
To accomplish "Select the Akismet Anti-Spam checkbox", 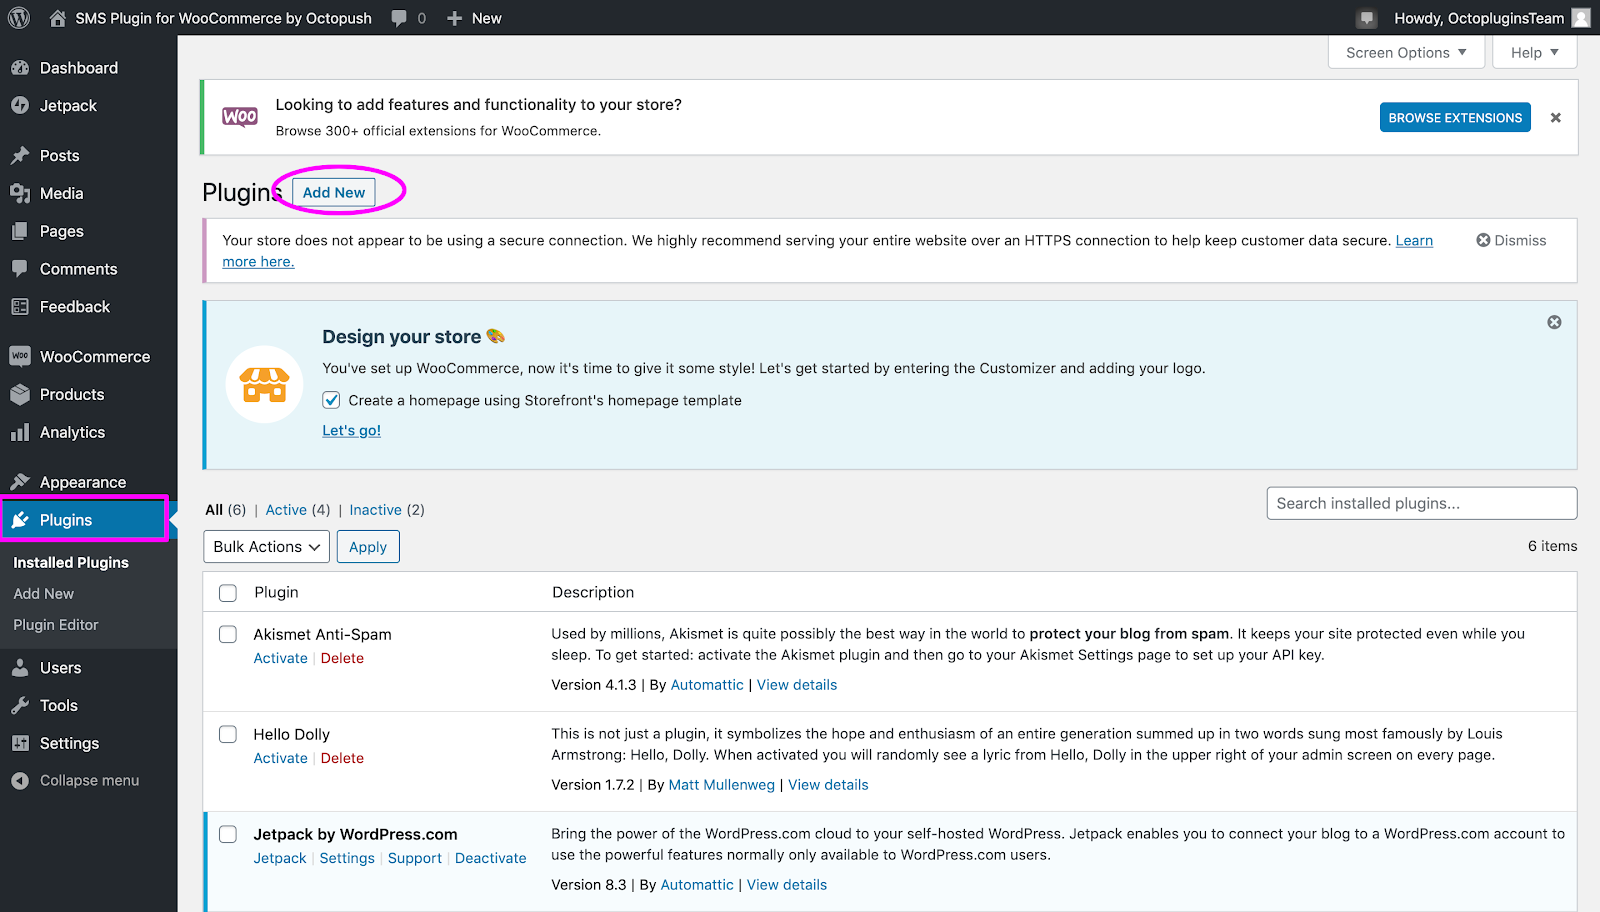I will tap(228, 634).
